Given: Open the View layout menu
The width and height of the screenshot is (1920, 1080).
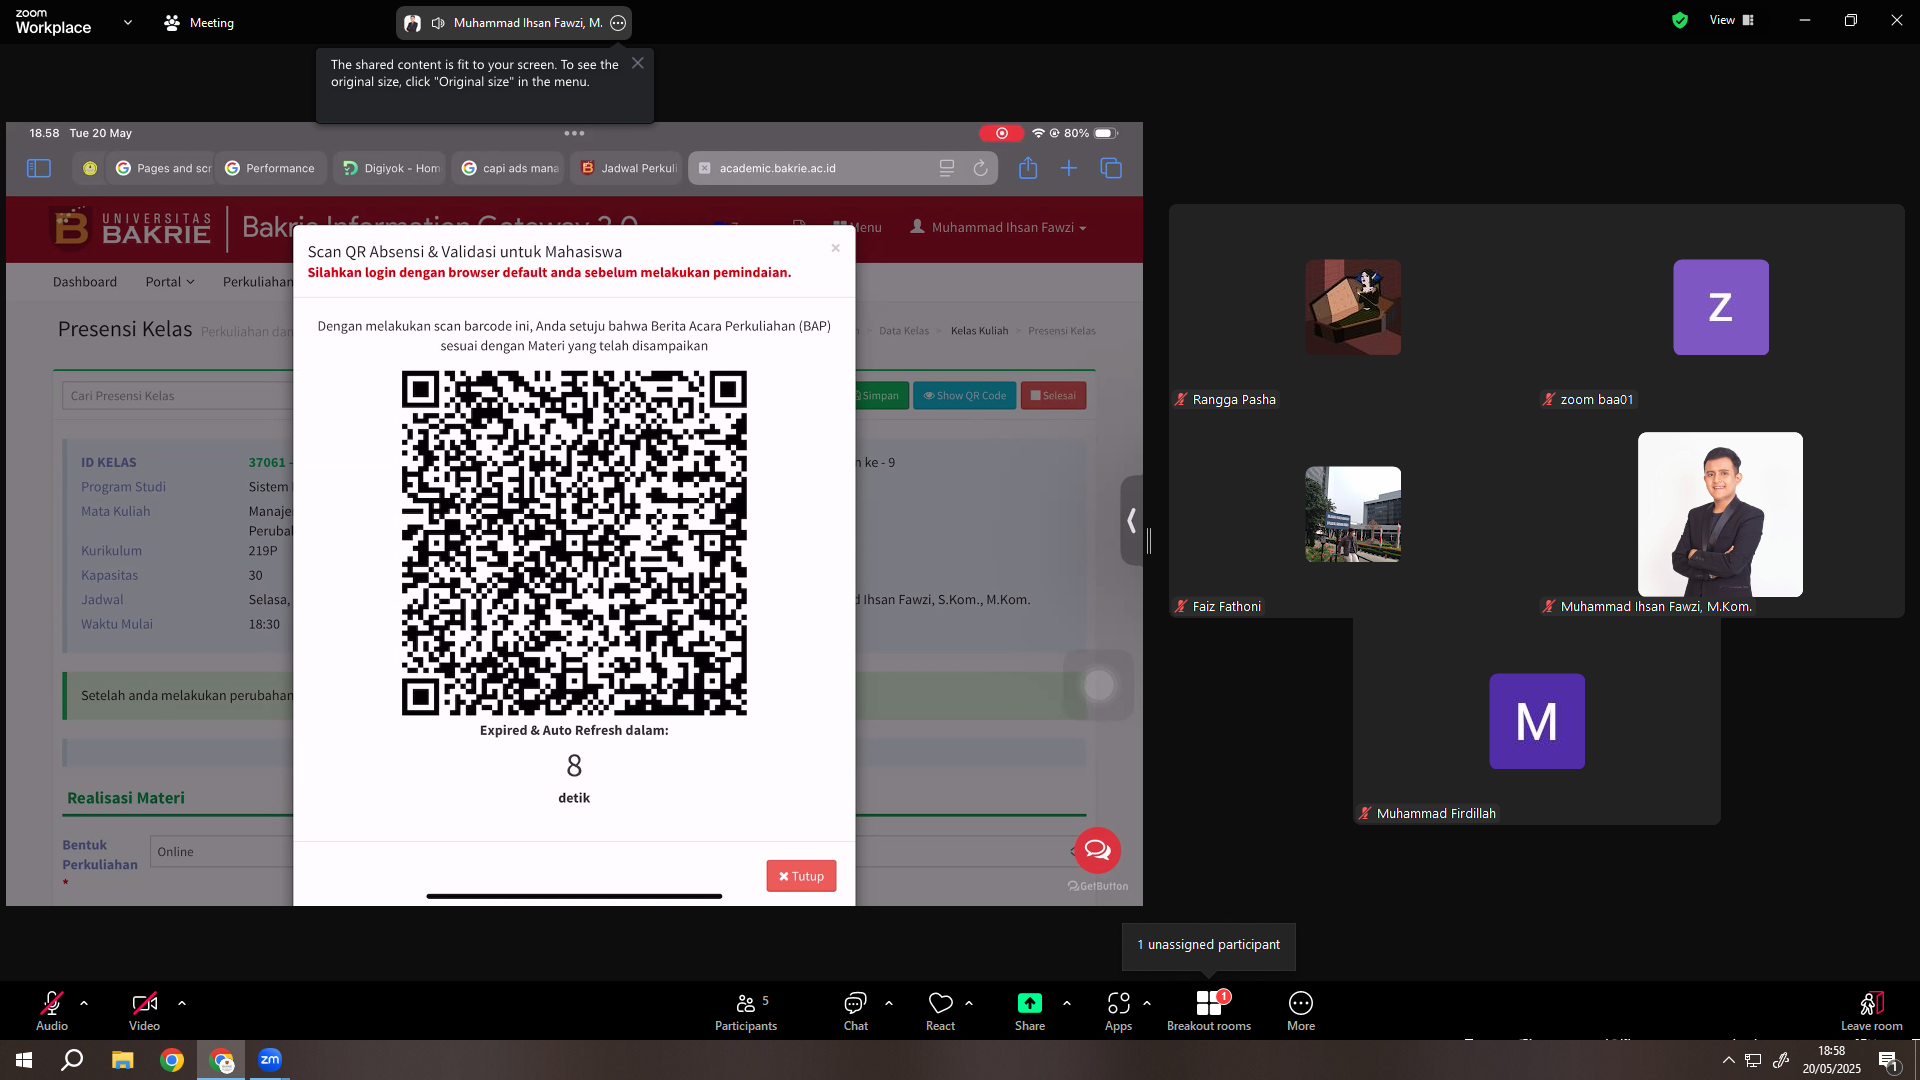Looking at the screenshot, I should [1732, 20].
